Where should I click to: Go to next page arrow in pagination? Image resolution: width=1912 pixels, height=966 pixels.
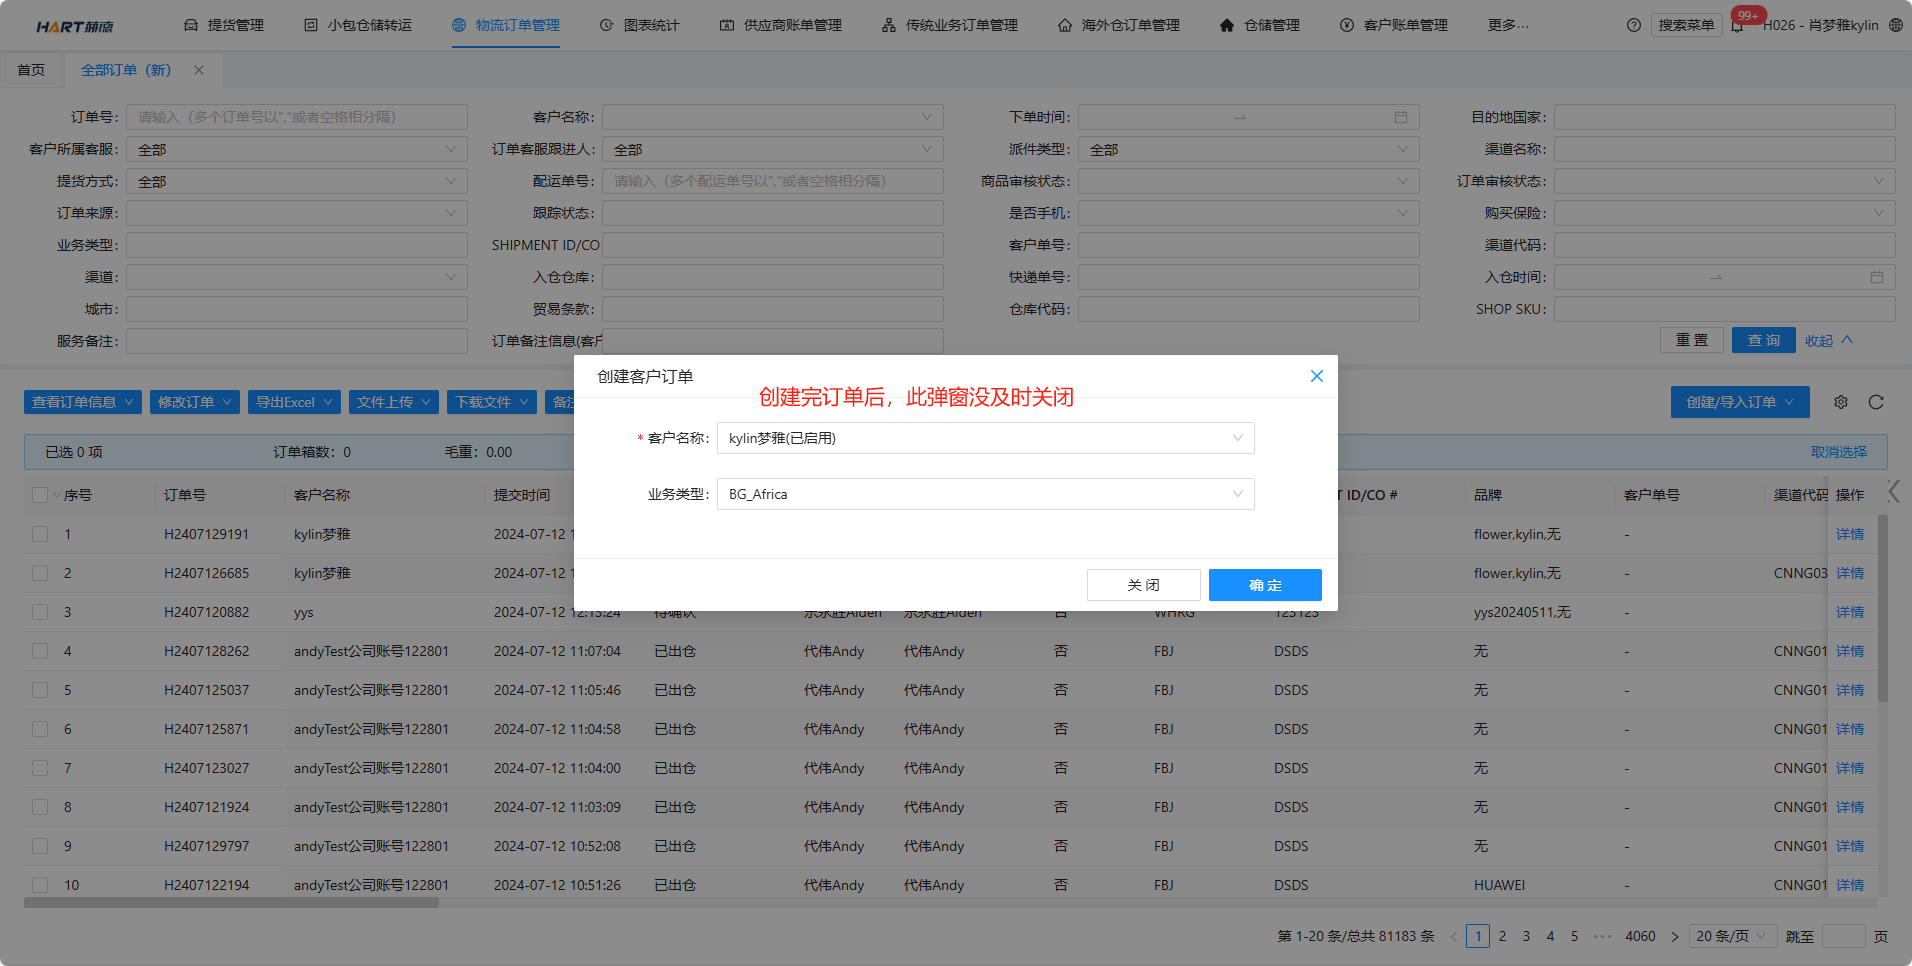[x=1675, y=937]
